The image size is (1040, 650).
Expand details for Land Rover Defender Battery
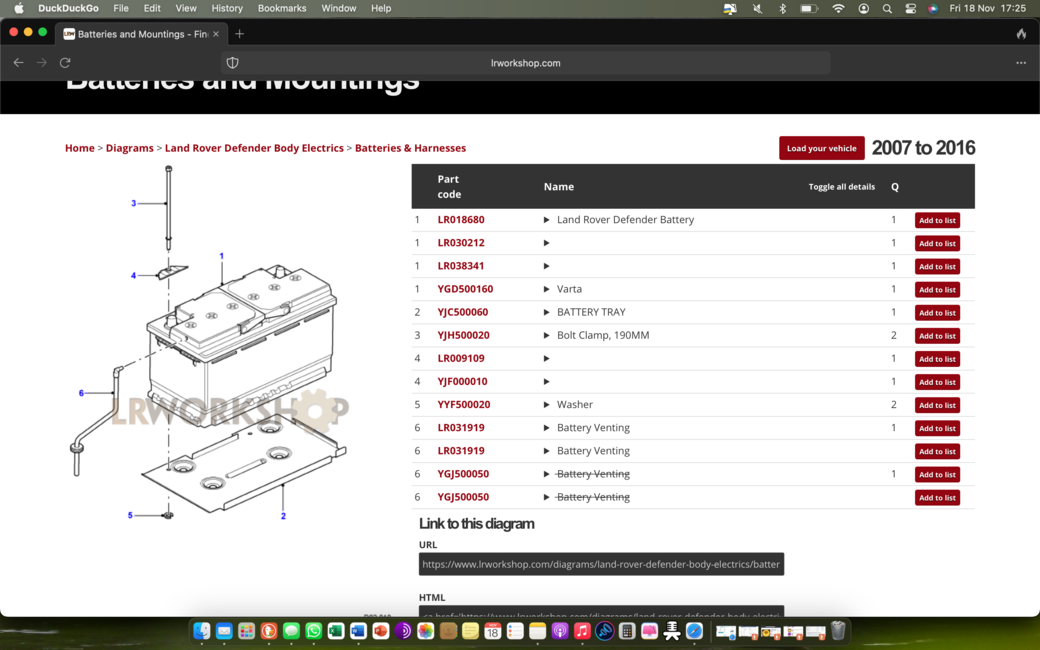(x=547, y=220)
